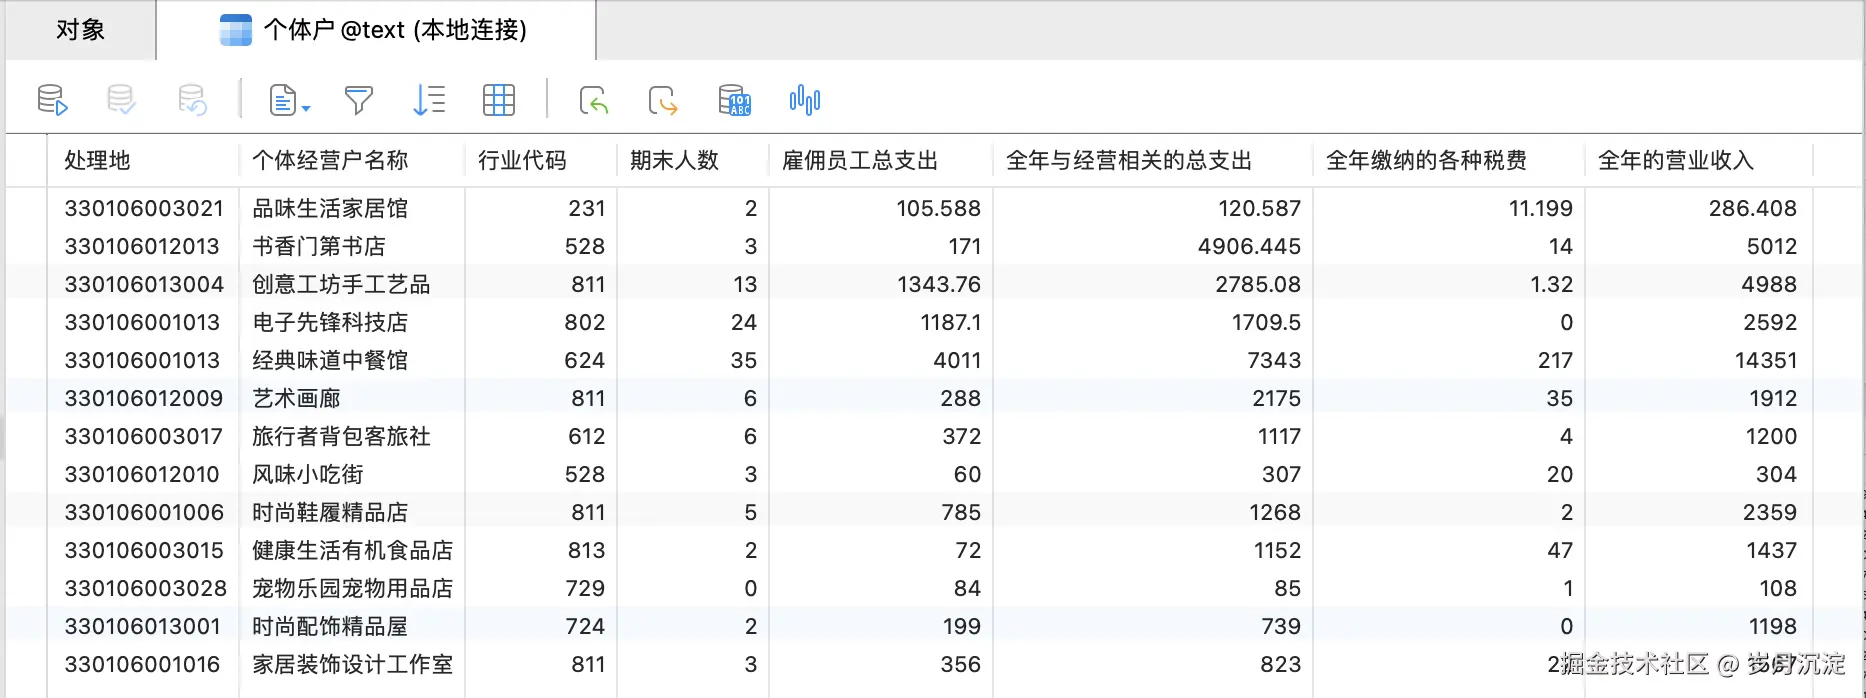Screen dimensions: 1866x698
Task: Click the tax value 217
Action: pos(1555,360)
